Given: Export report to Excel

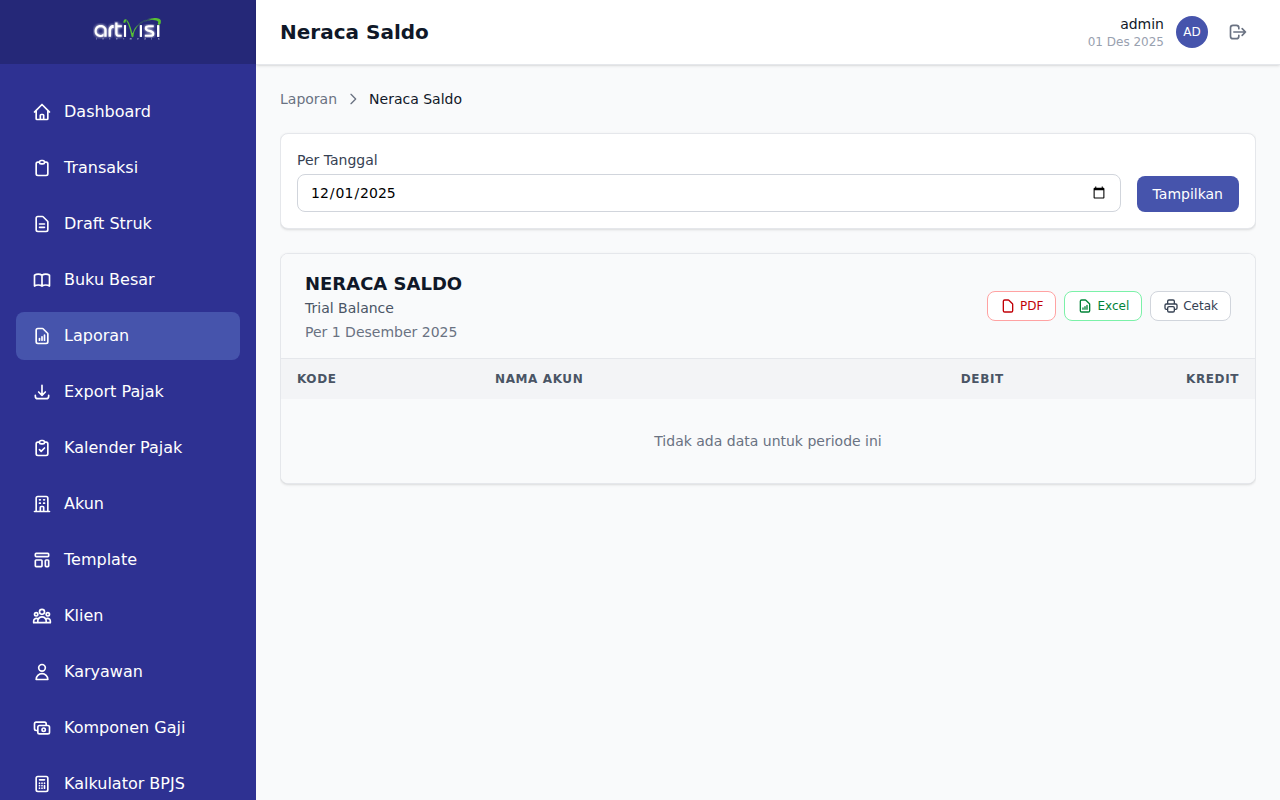Looking at the screenshot, I should [x=1102, y=306].
